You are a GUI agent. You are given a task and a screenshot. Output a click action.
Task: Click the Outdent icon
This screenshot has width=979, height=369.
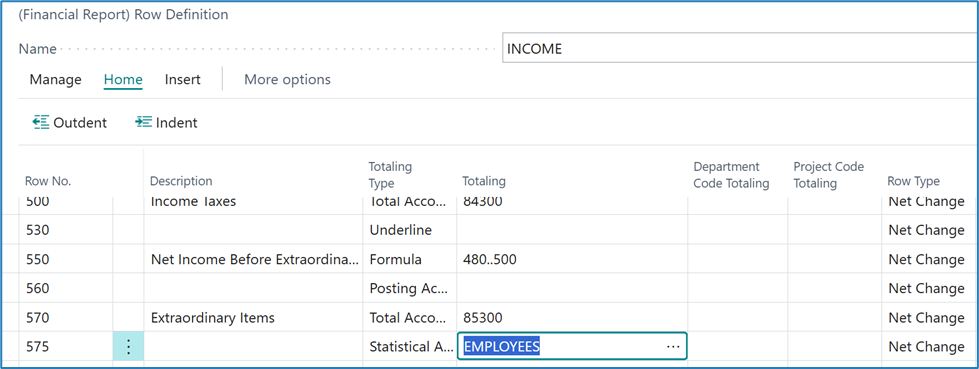click(x=41, y=122)
